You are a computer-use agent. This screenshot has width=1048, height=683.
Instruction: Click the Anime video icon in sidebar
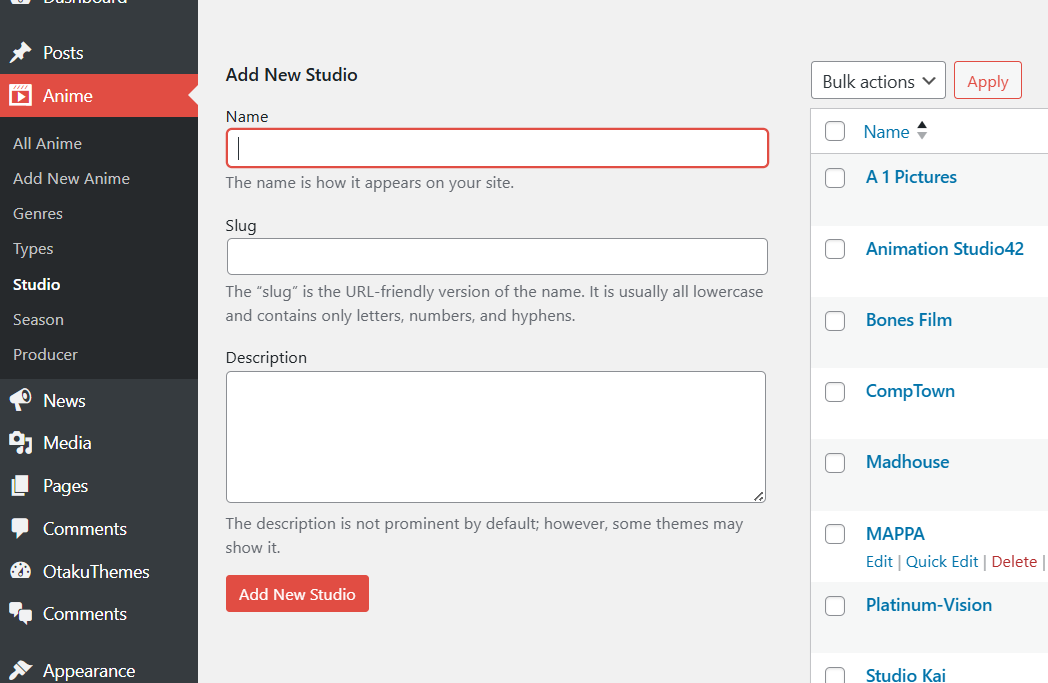tap(20, 96)
